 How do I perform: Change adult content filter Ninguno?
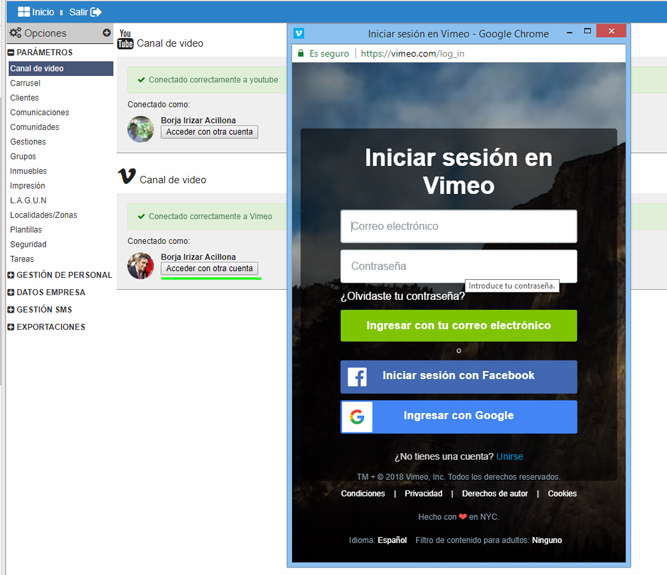[547, 540]
